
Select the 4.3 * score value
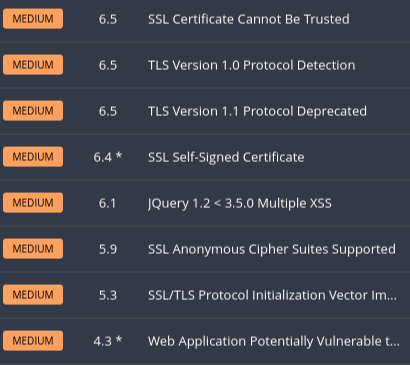click(108, 341)
